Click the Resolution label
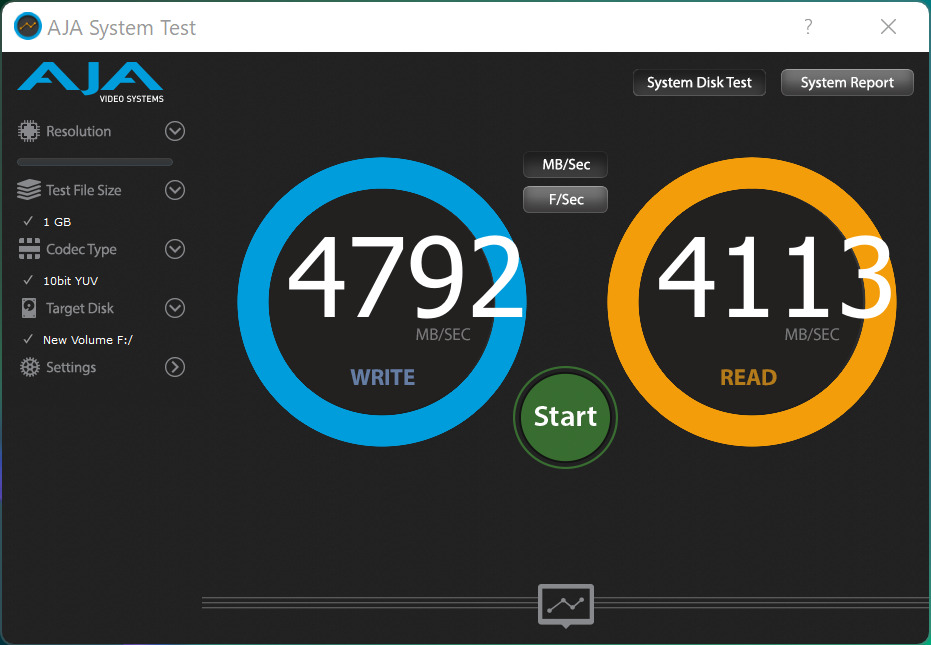The width and height of the screenshot is (931, 645). (78, 131)
